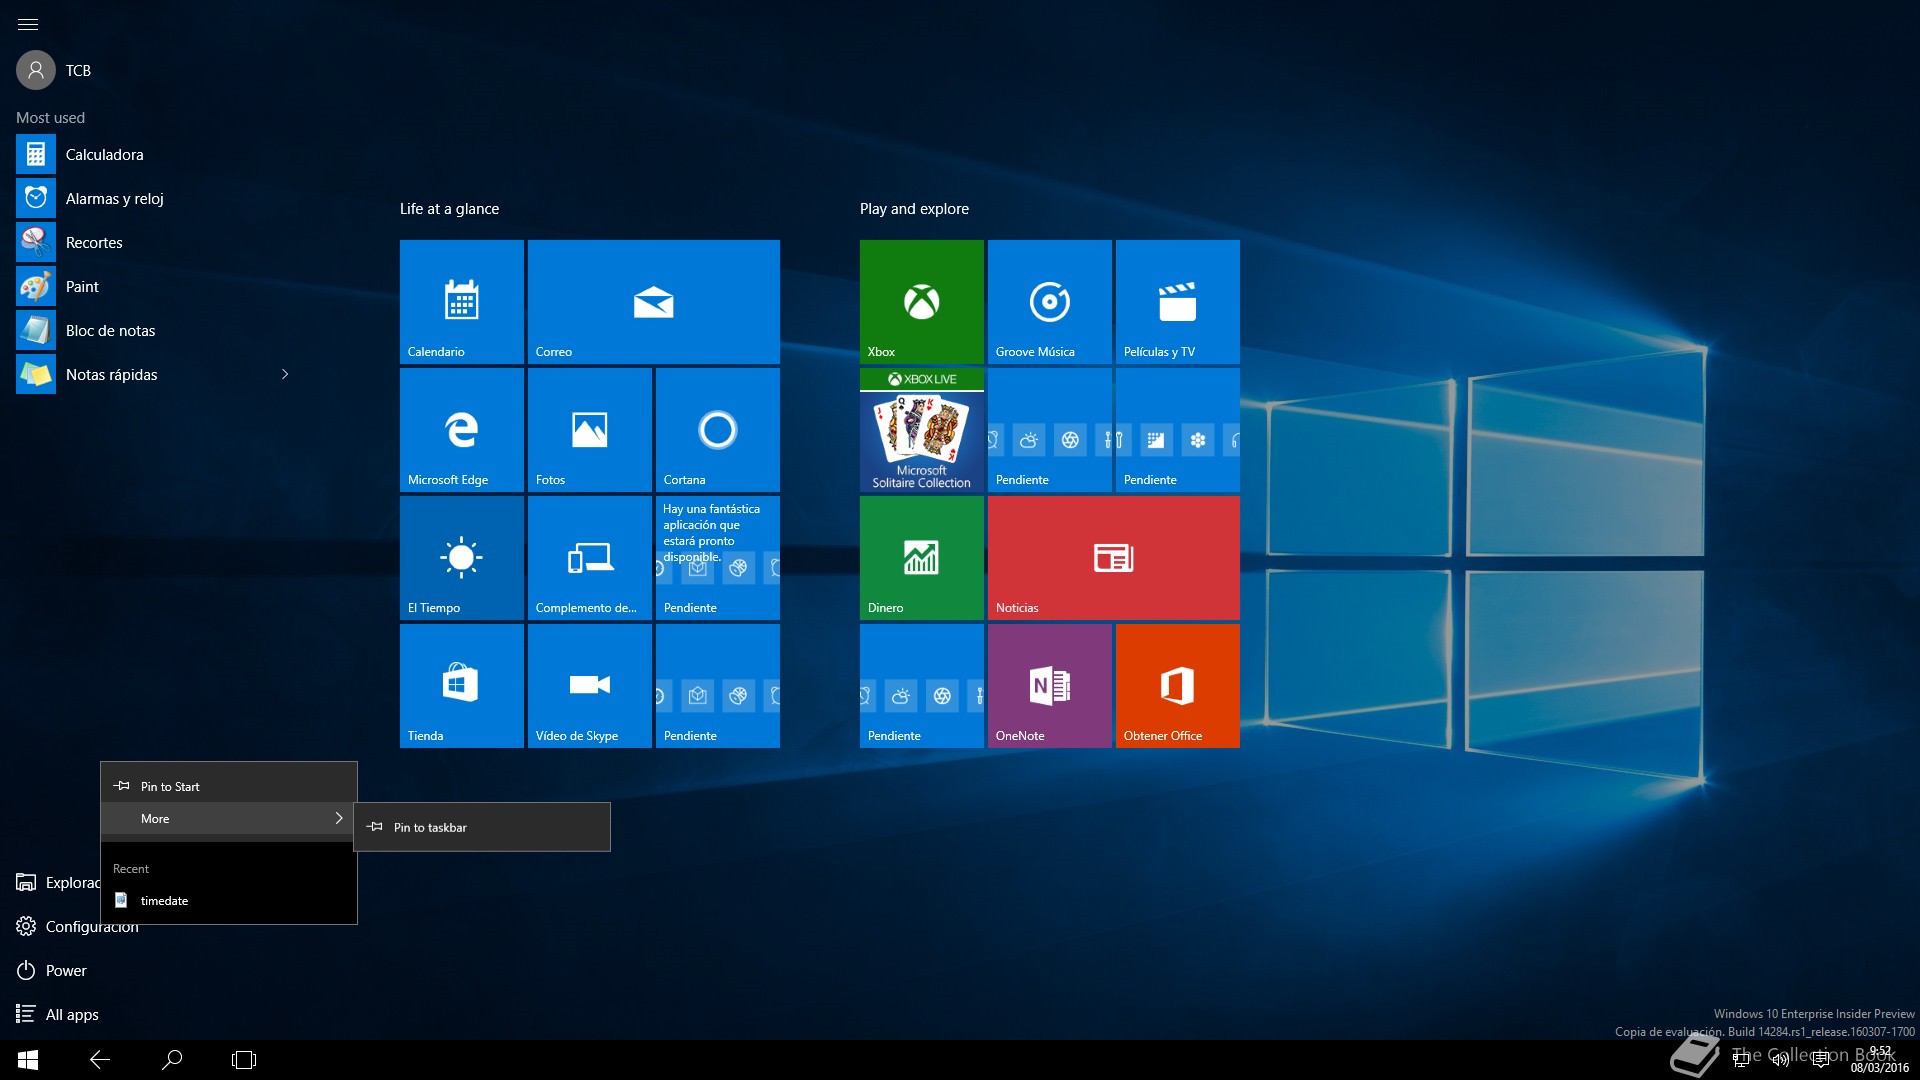
Task: Click the Power button
Action: point(52,970)
